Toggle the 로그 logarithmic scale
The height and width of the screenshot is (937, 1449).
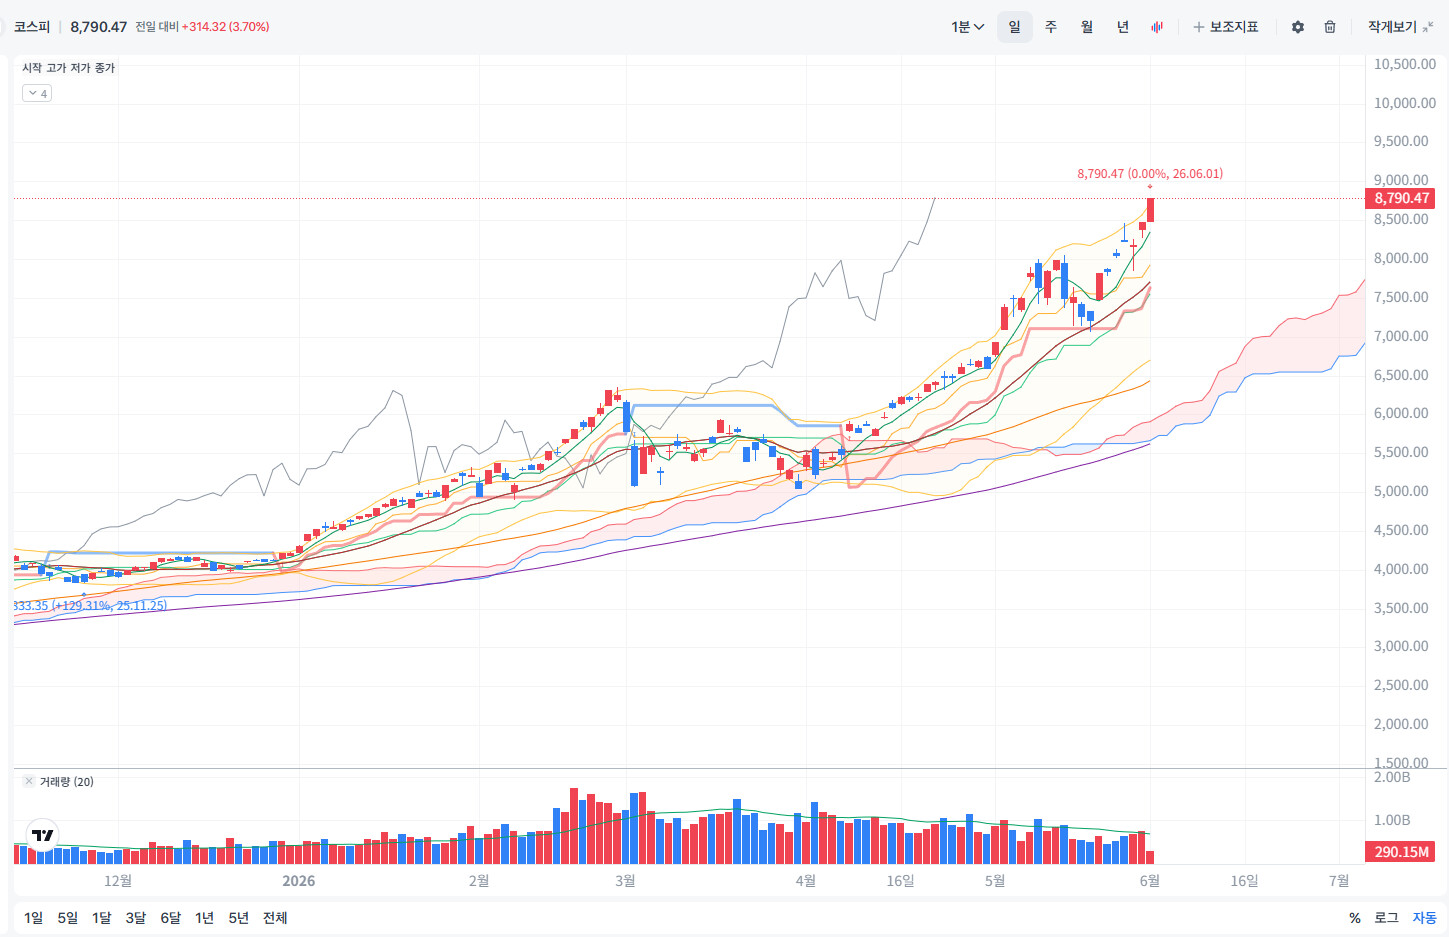tap(1386, 918)
